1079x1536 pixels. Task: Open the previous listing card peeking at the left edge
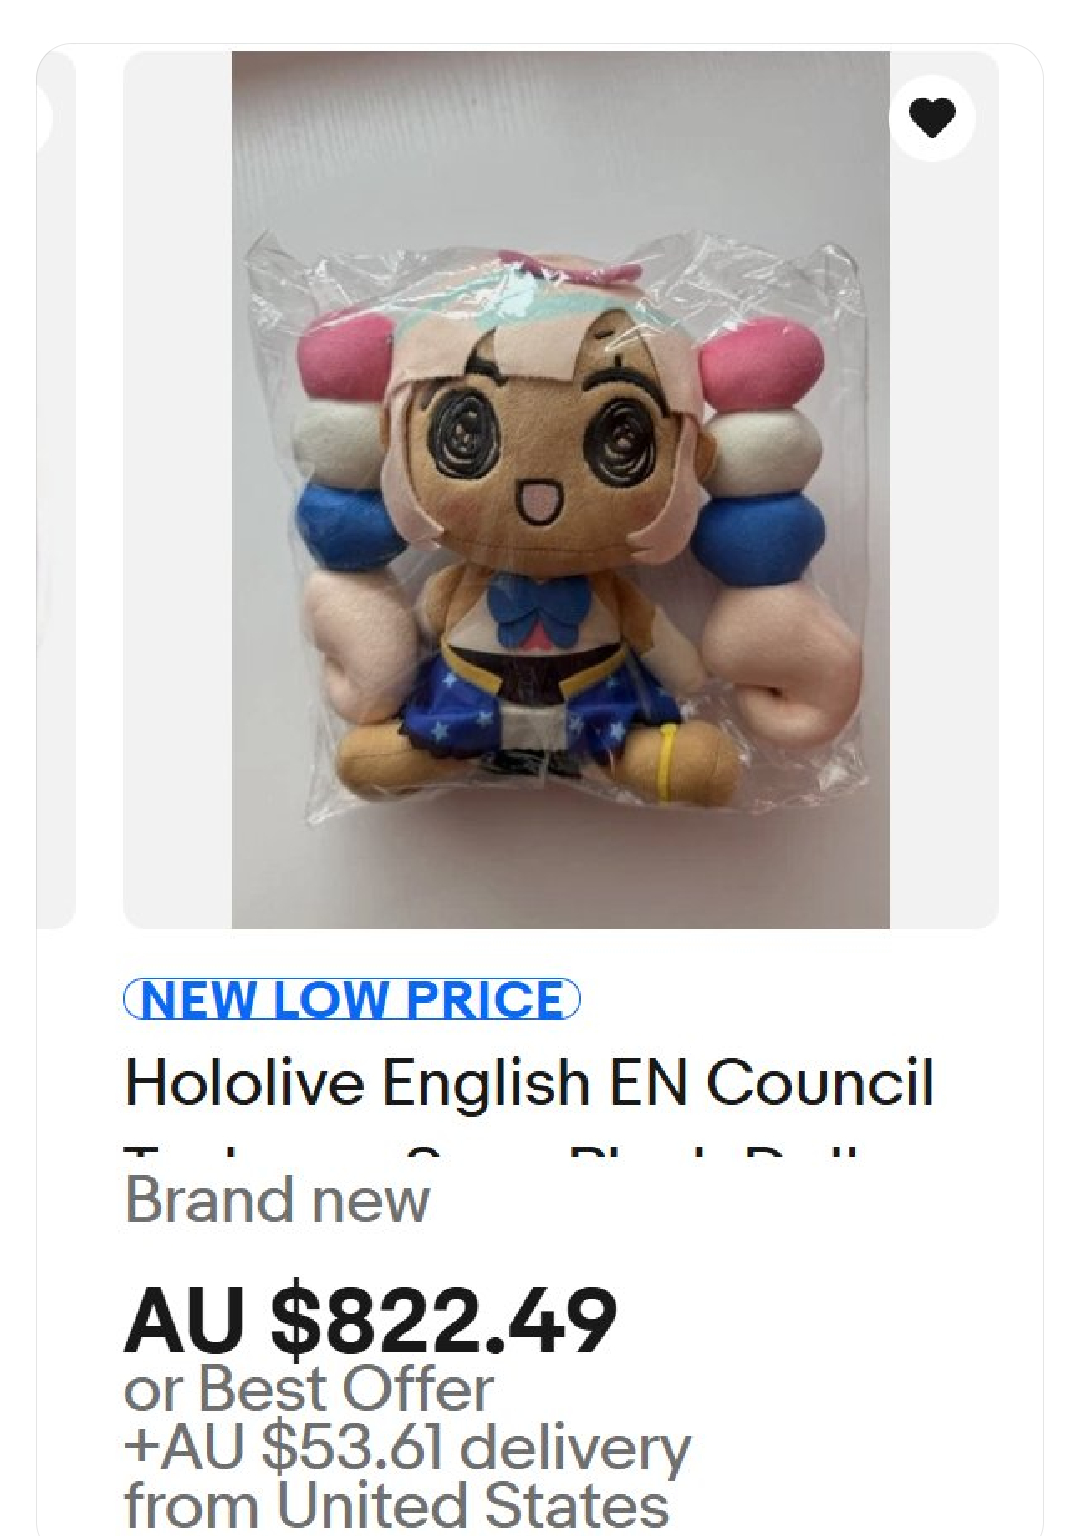click(55, 489)
